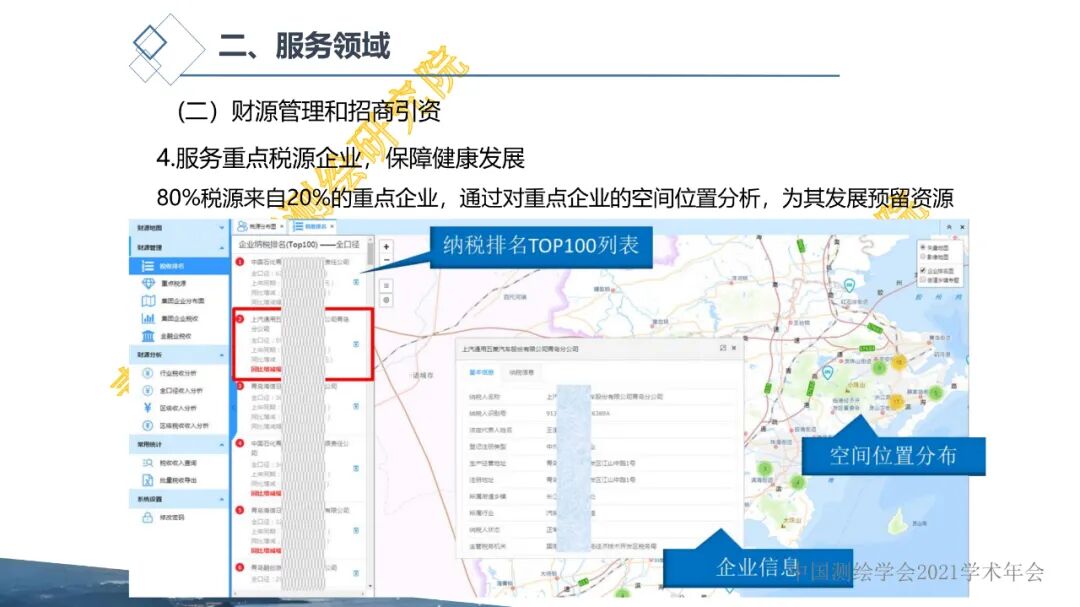Zoom out the map with minus button
1080x607 pixels.
[x=386, y=260]
